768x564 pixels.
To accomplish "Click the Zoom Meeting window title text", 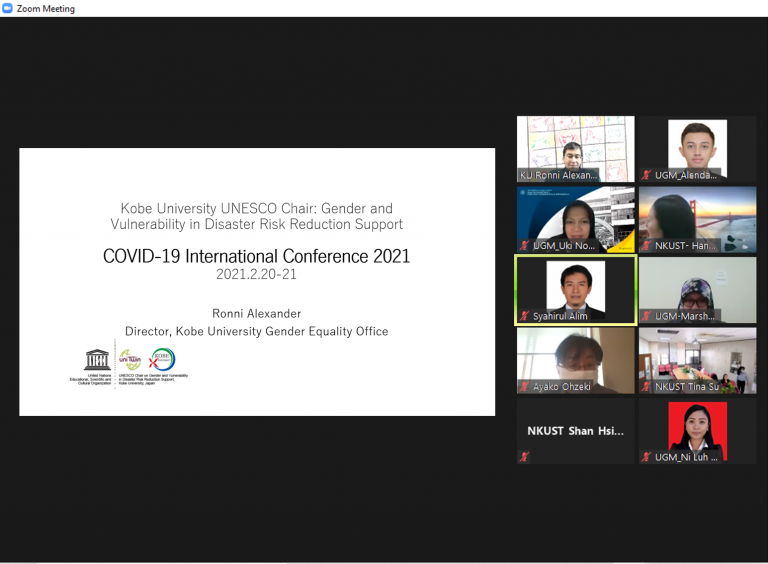I will point(46,9).
